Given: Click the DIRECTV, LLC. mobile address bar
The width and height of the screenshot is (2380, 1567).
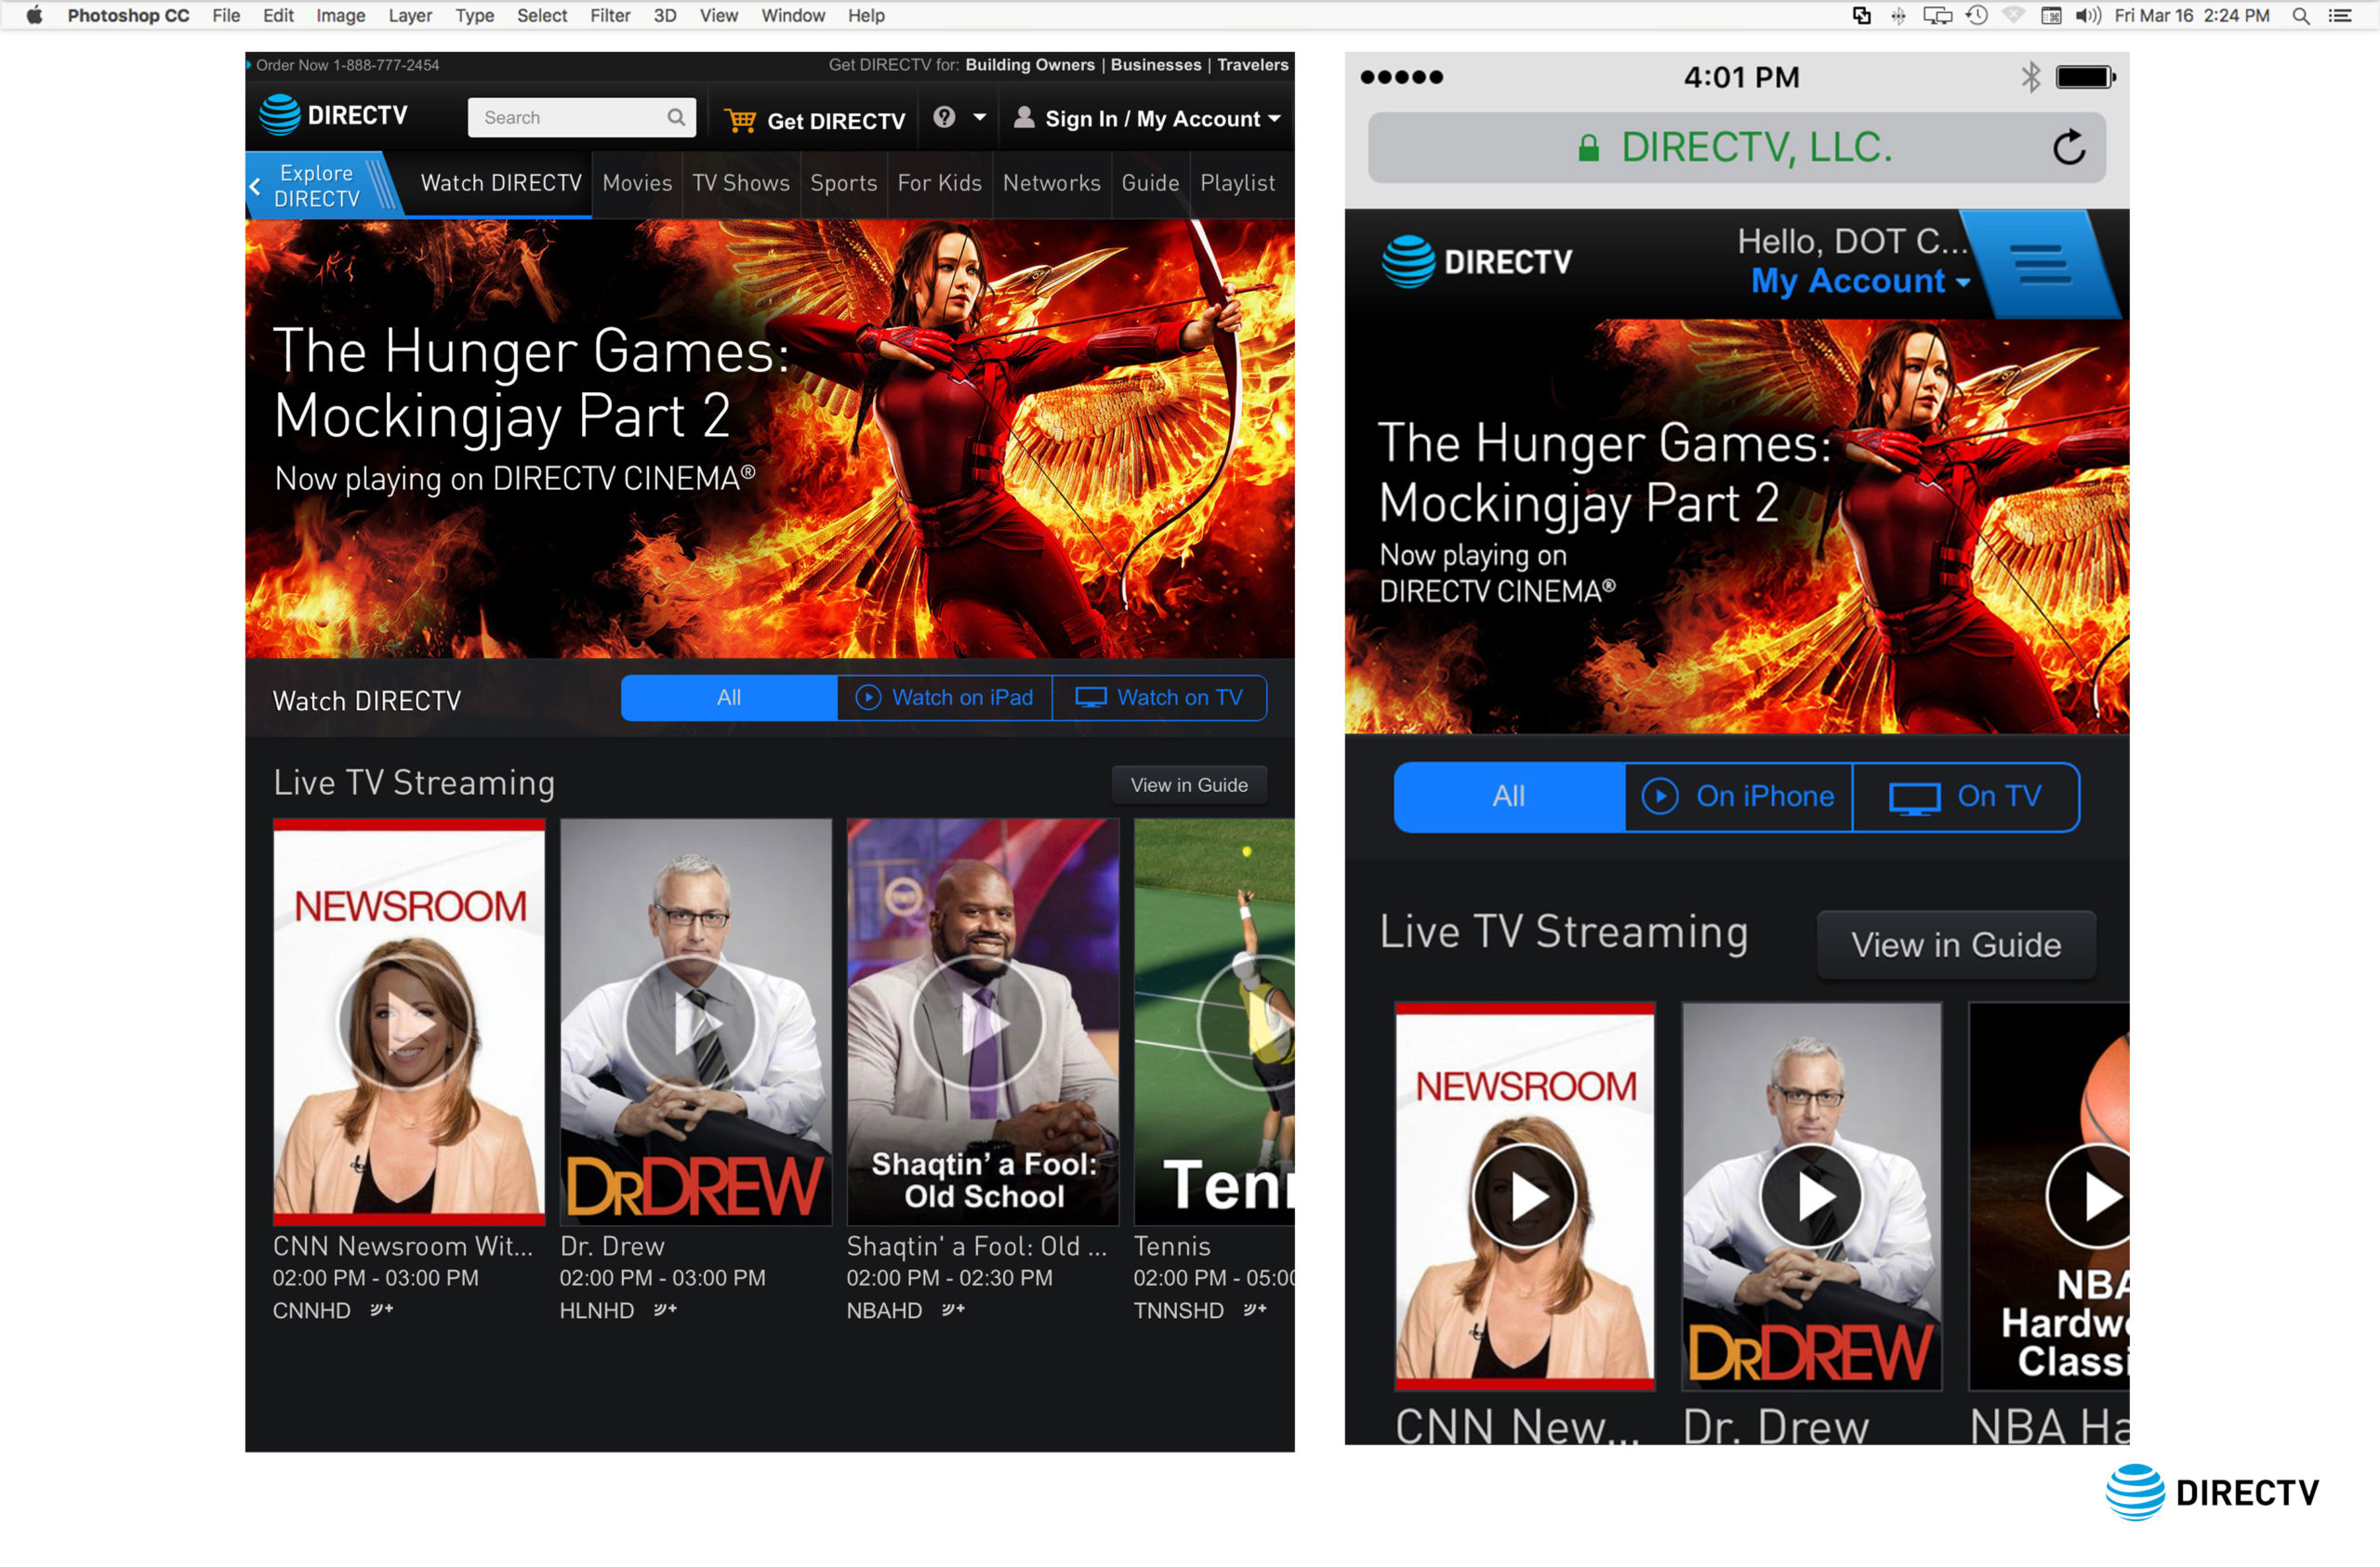Looking at the screenshot, I should [x=1737, y=148].
